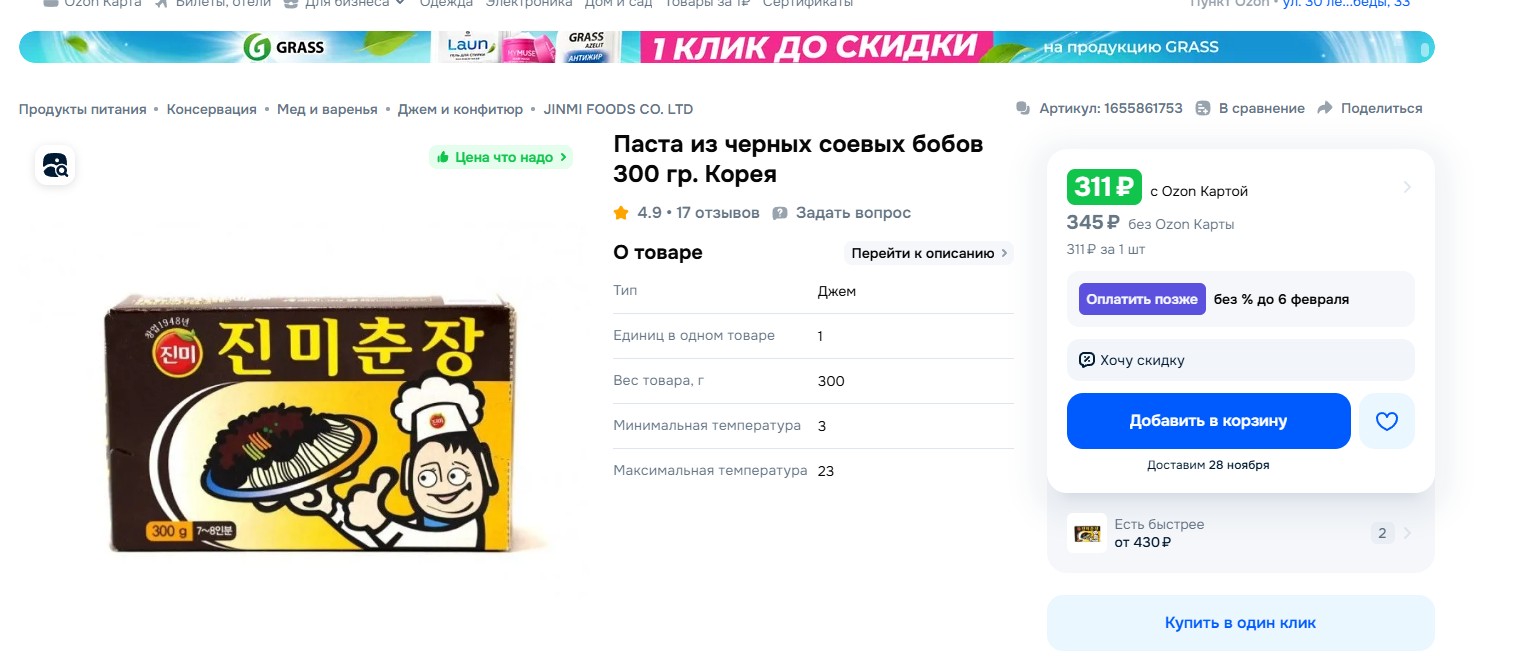The image size is (1514, 658).
Task: Click the 'Есть быстрее' product thumbnail
Action: [x=1087, y=533]
